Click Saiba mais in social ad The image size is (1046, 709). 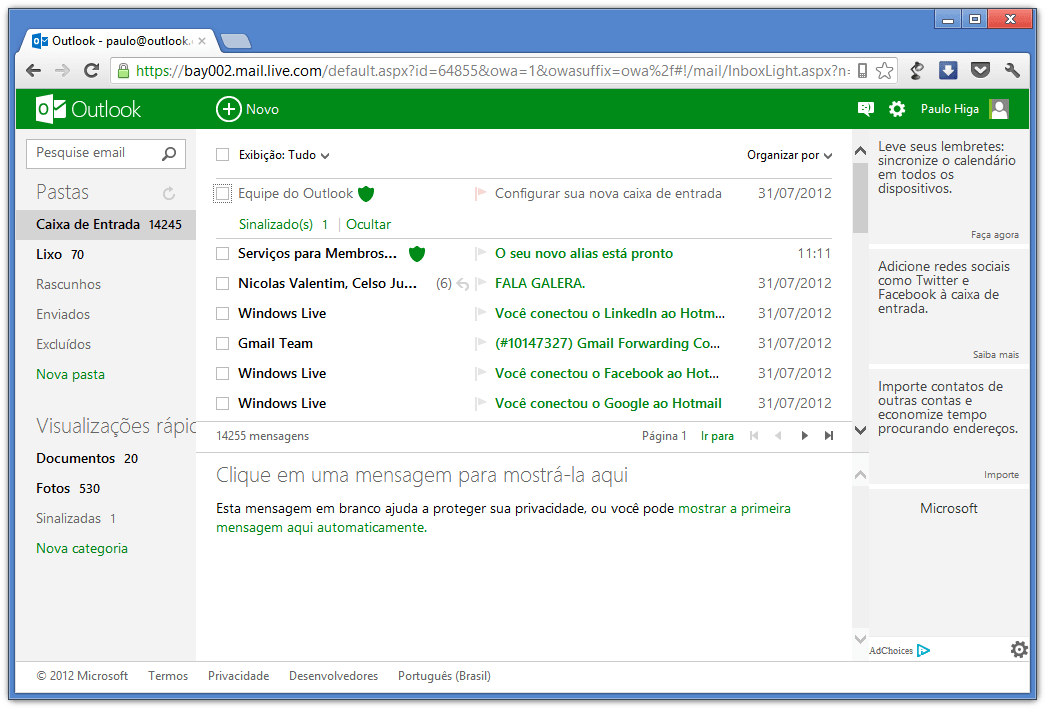click(995, 355)
